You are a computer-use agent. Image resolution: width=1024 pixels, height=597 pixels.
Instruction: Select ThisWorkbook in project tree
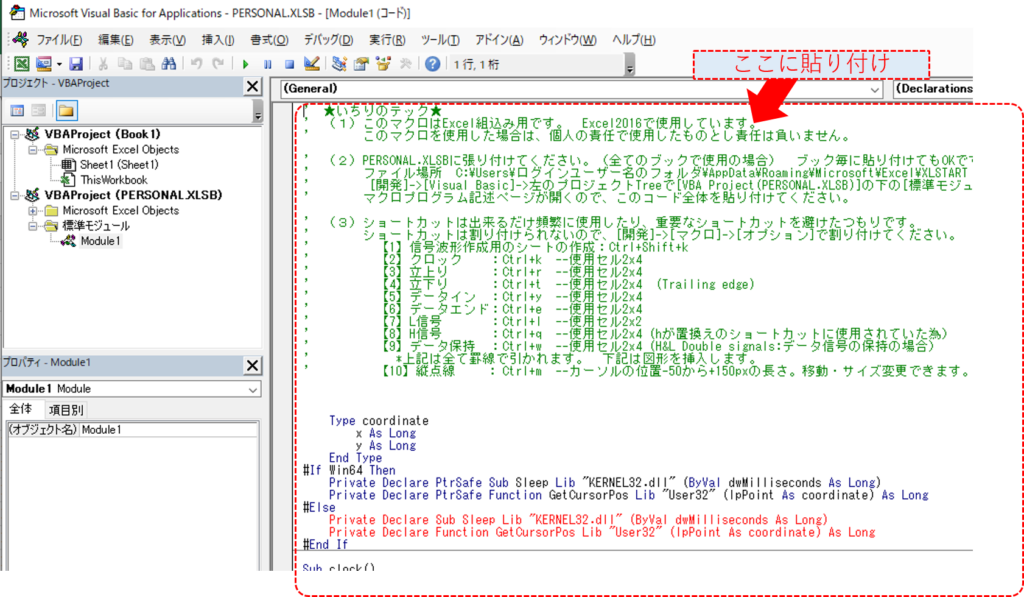click(x=114, y=180)
